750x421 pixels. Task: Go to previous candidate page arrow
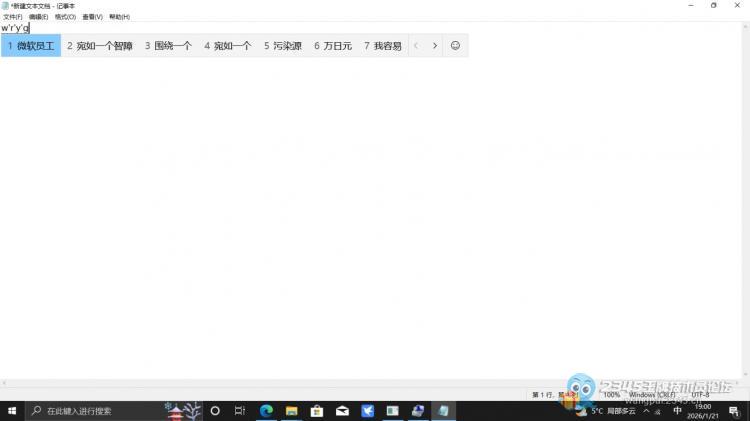[416, 46]
